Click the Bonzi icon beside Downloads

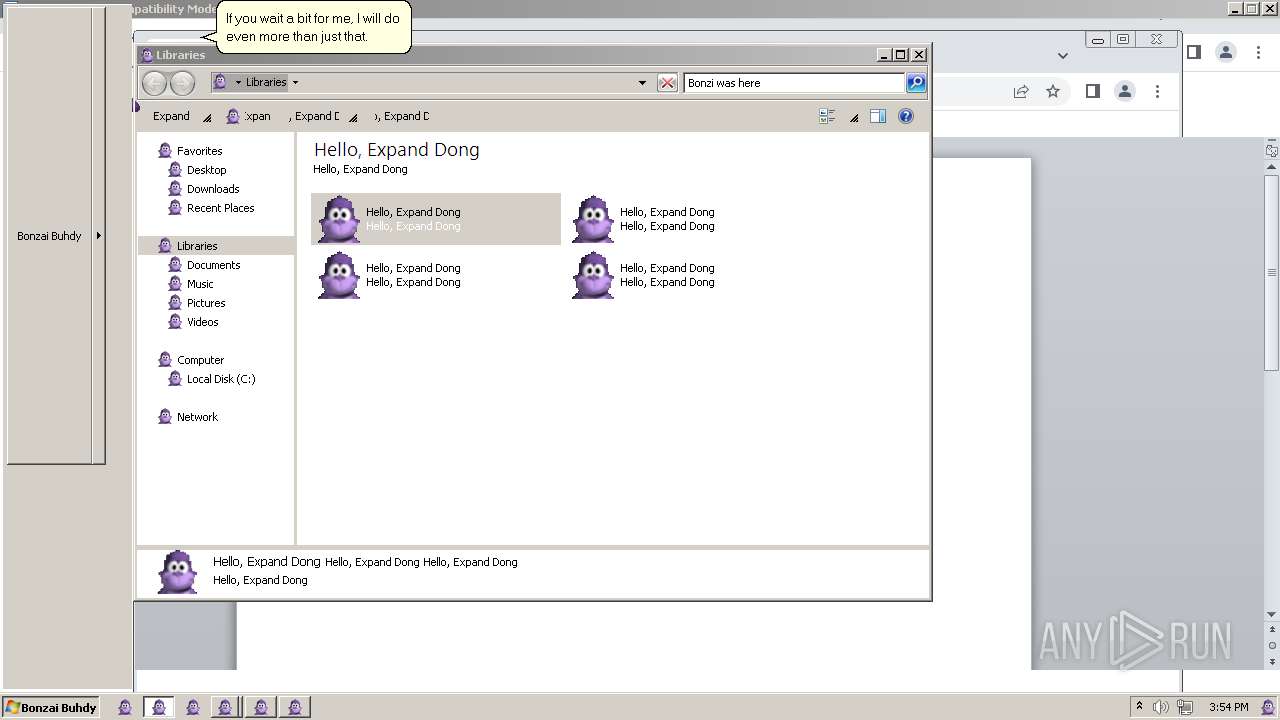pos(175,189)
